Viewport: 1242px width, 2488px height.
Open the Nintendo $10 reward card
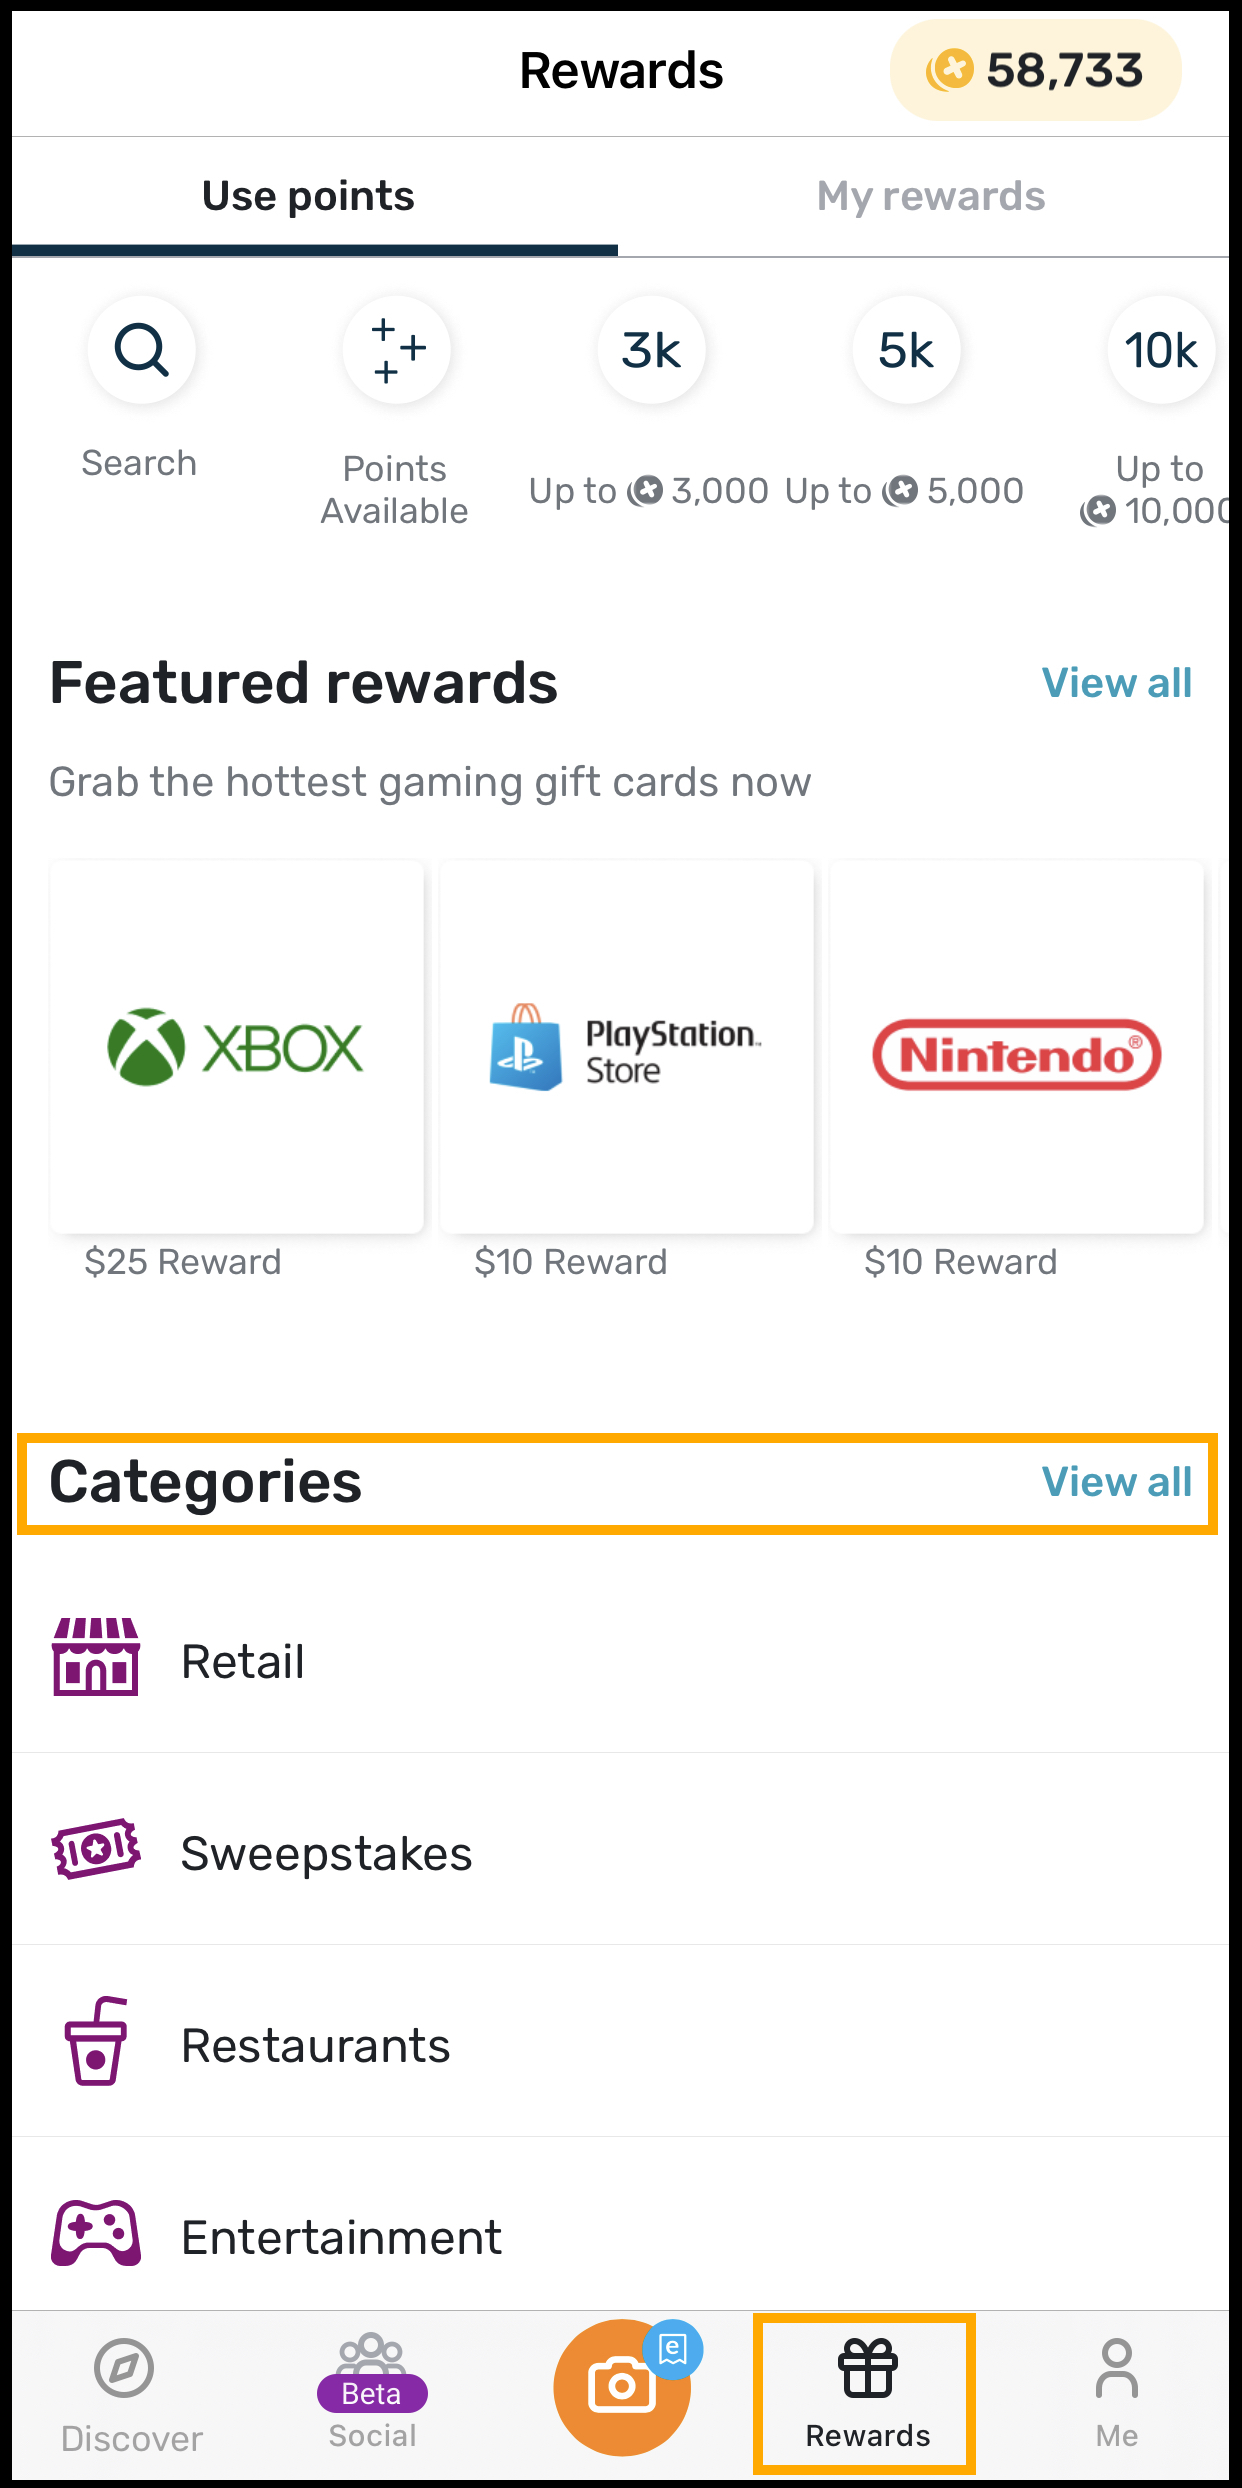(1016, 1047)
